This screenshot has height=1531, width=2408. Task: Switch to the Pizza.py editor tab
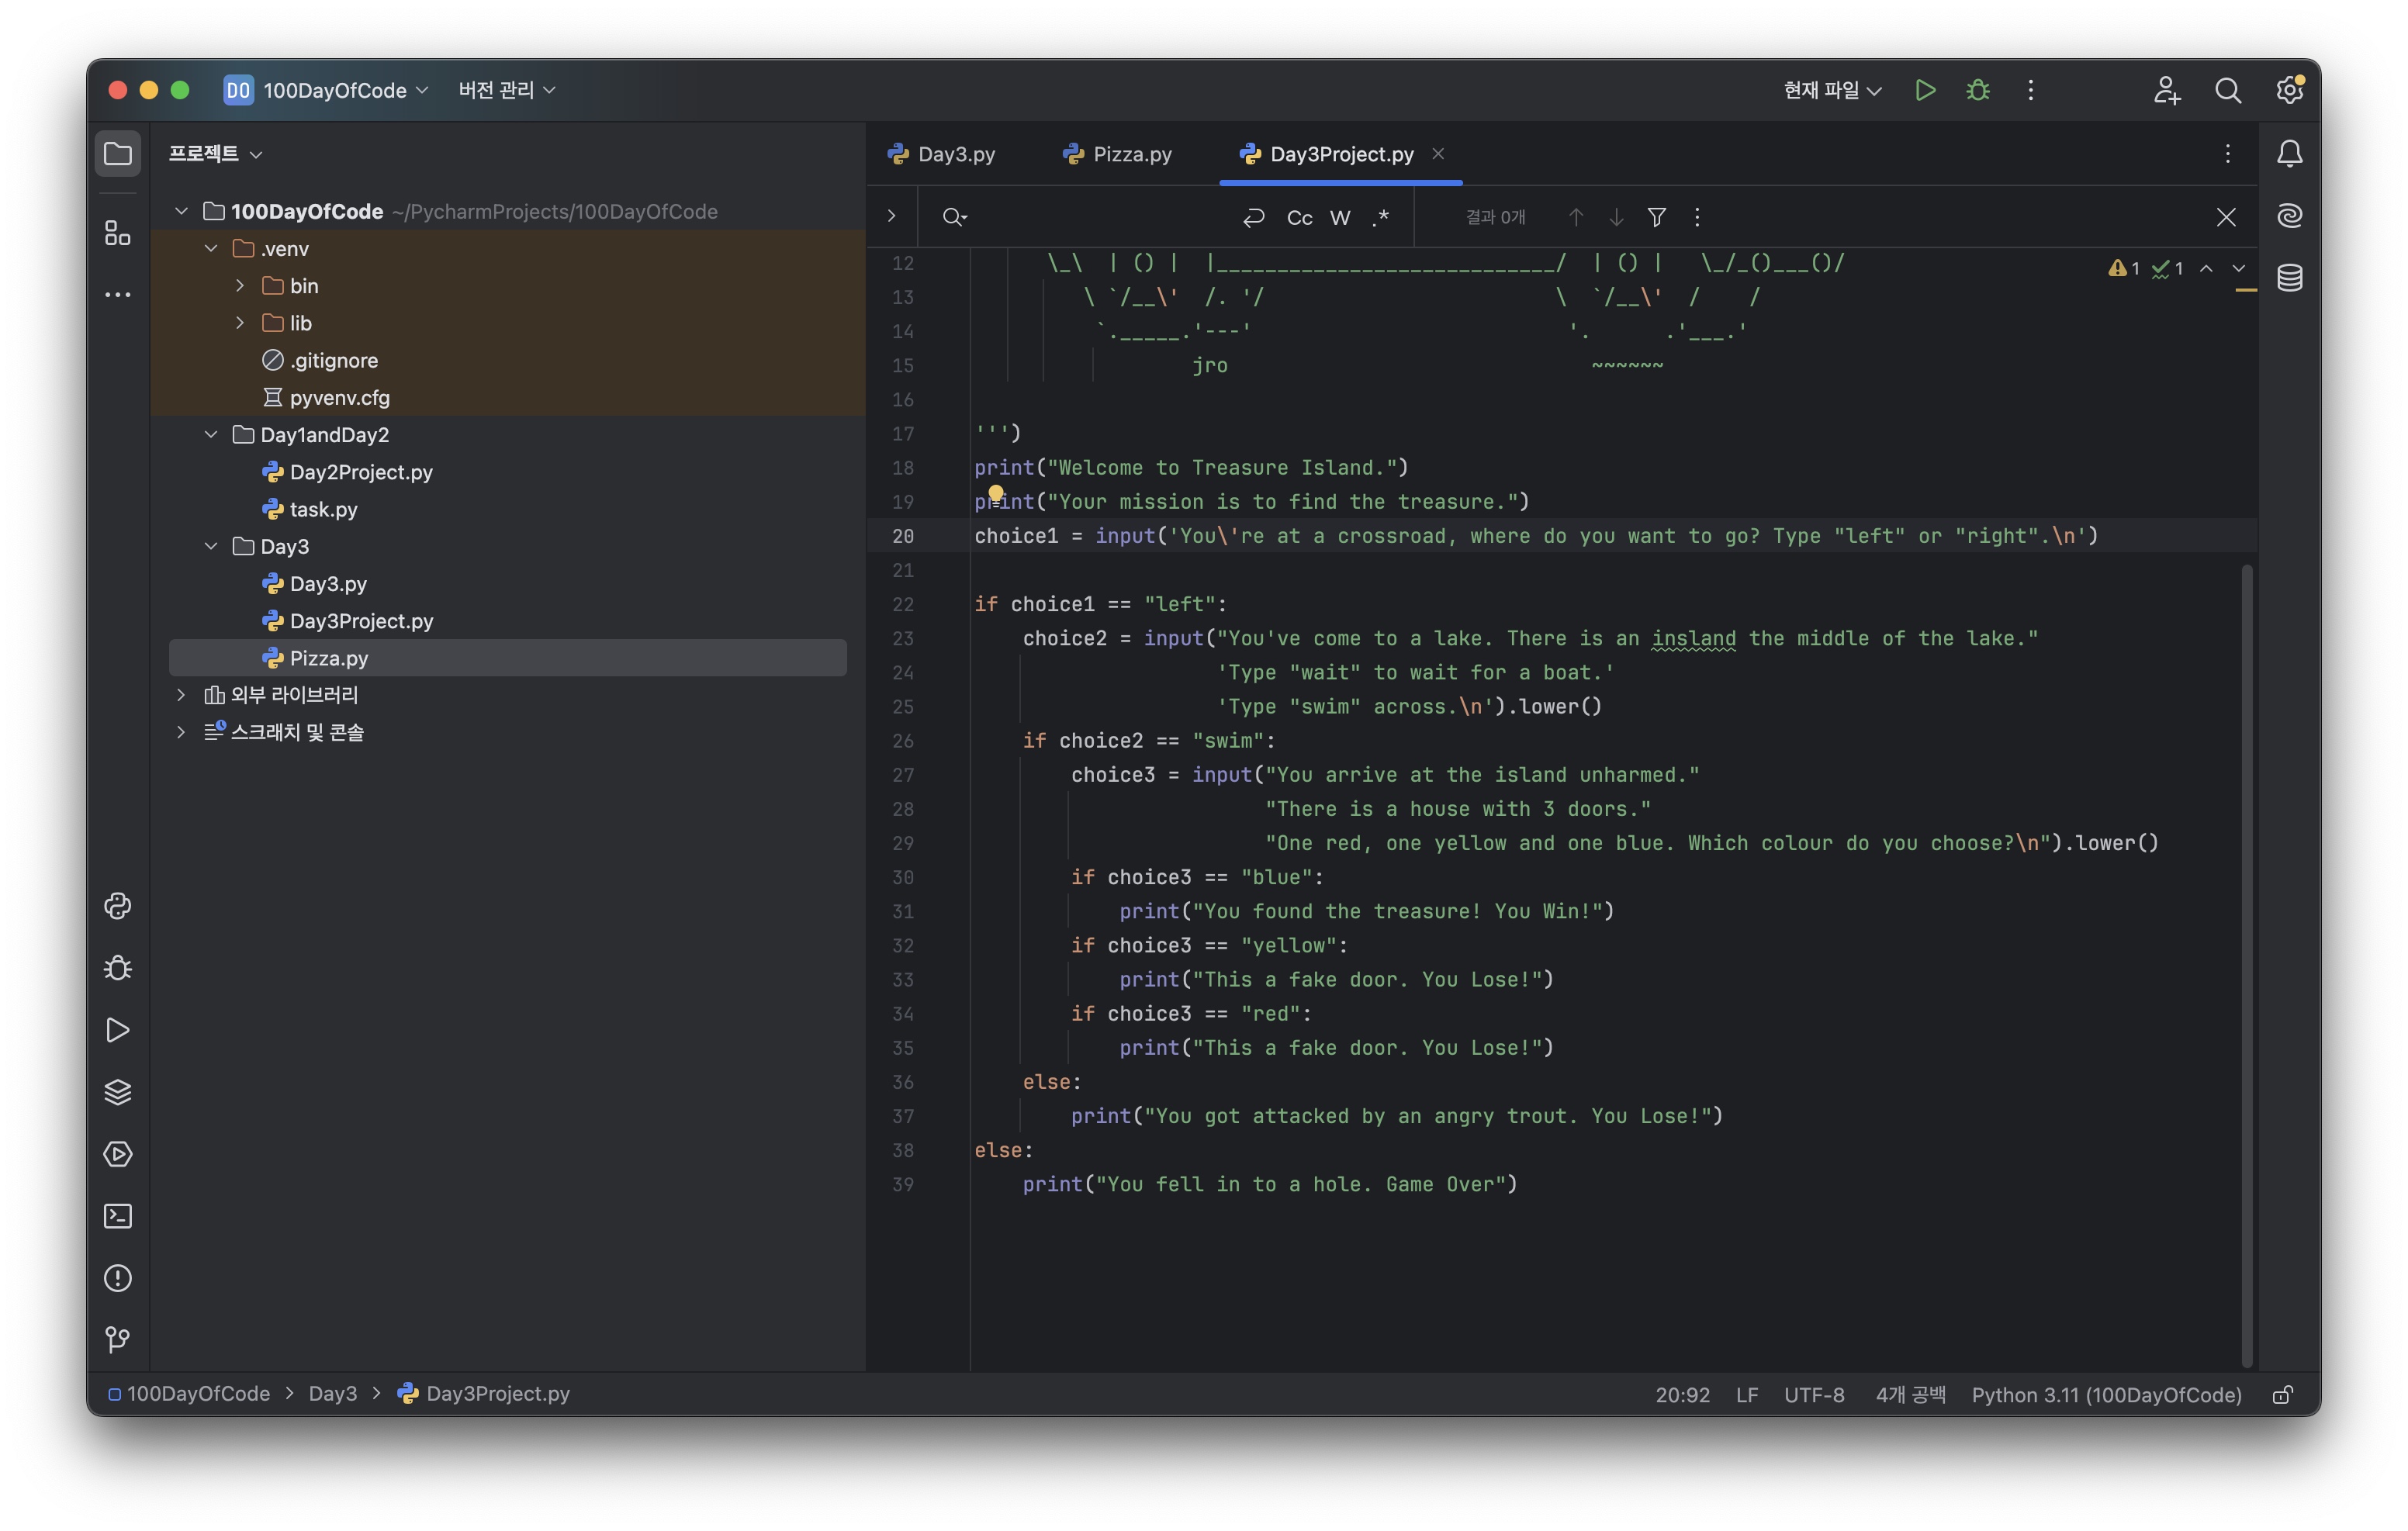1116,154
